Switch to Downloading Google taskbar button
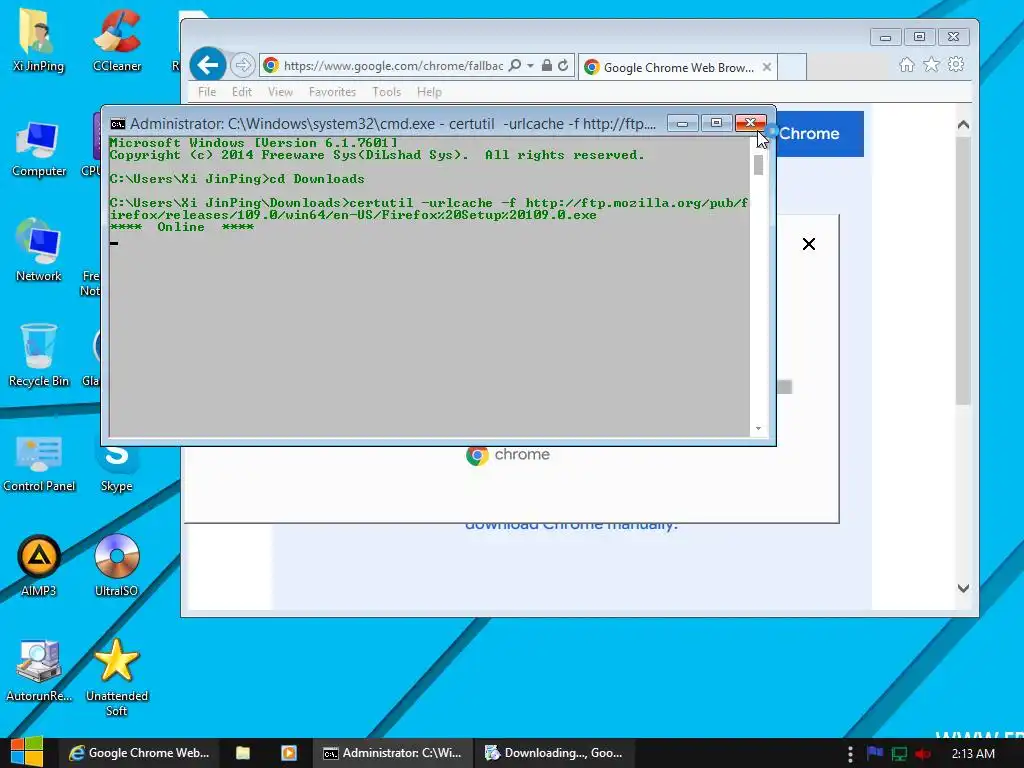The width and height of the screenshot is (1024, 768). (554, 753)
